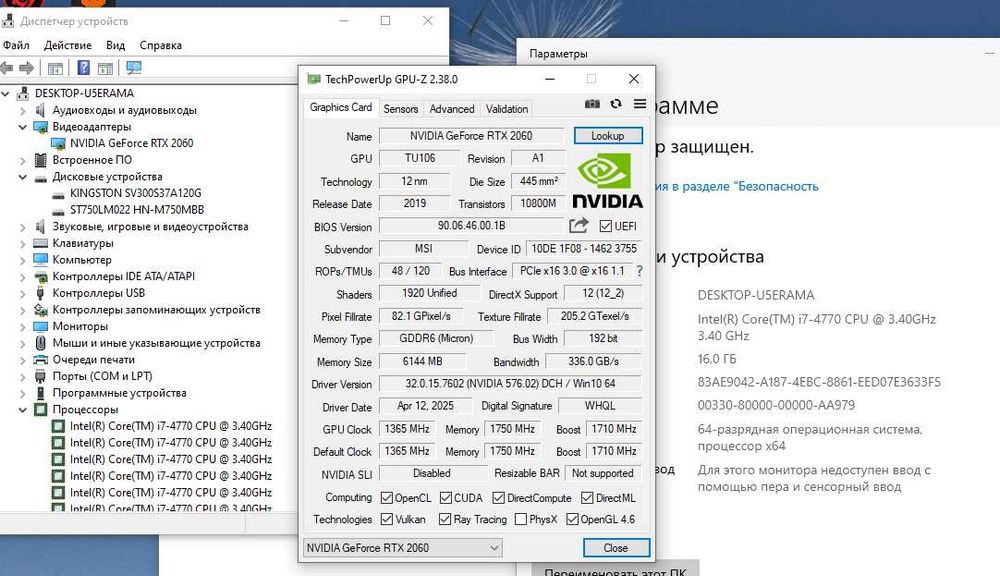Toggle the OpenGL 4.6 checkbox
This screenshot has width=1000, height=576.
pyautogui.click(x=572, y=519)
